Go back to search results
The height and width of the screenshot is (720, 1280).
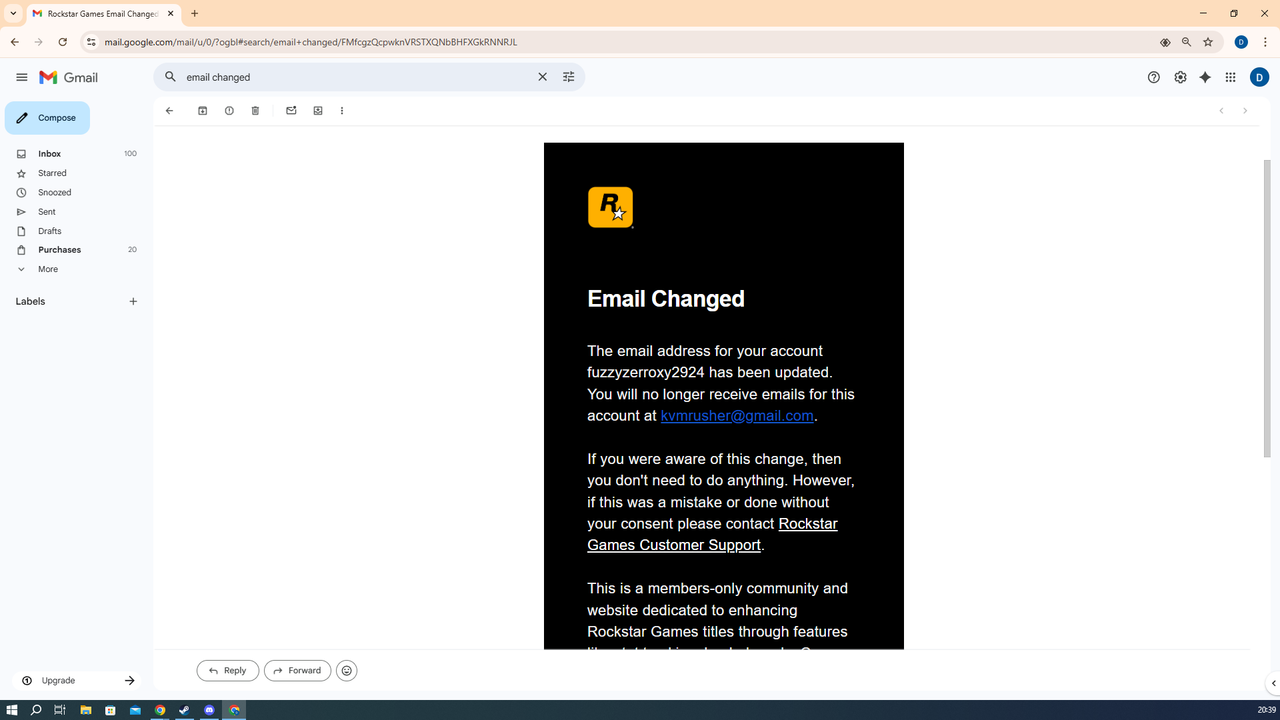tap(169, 111)
